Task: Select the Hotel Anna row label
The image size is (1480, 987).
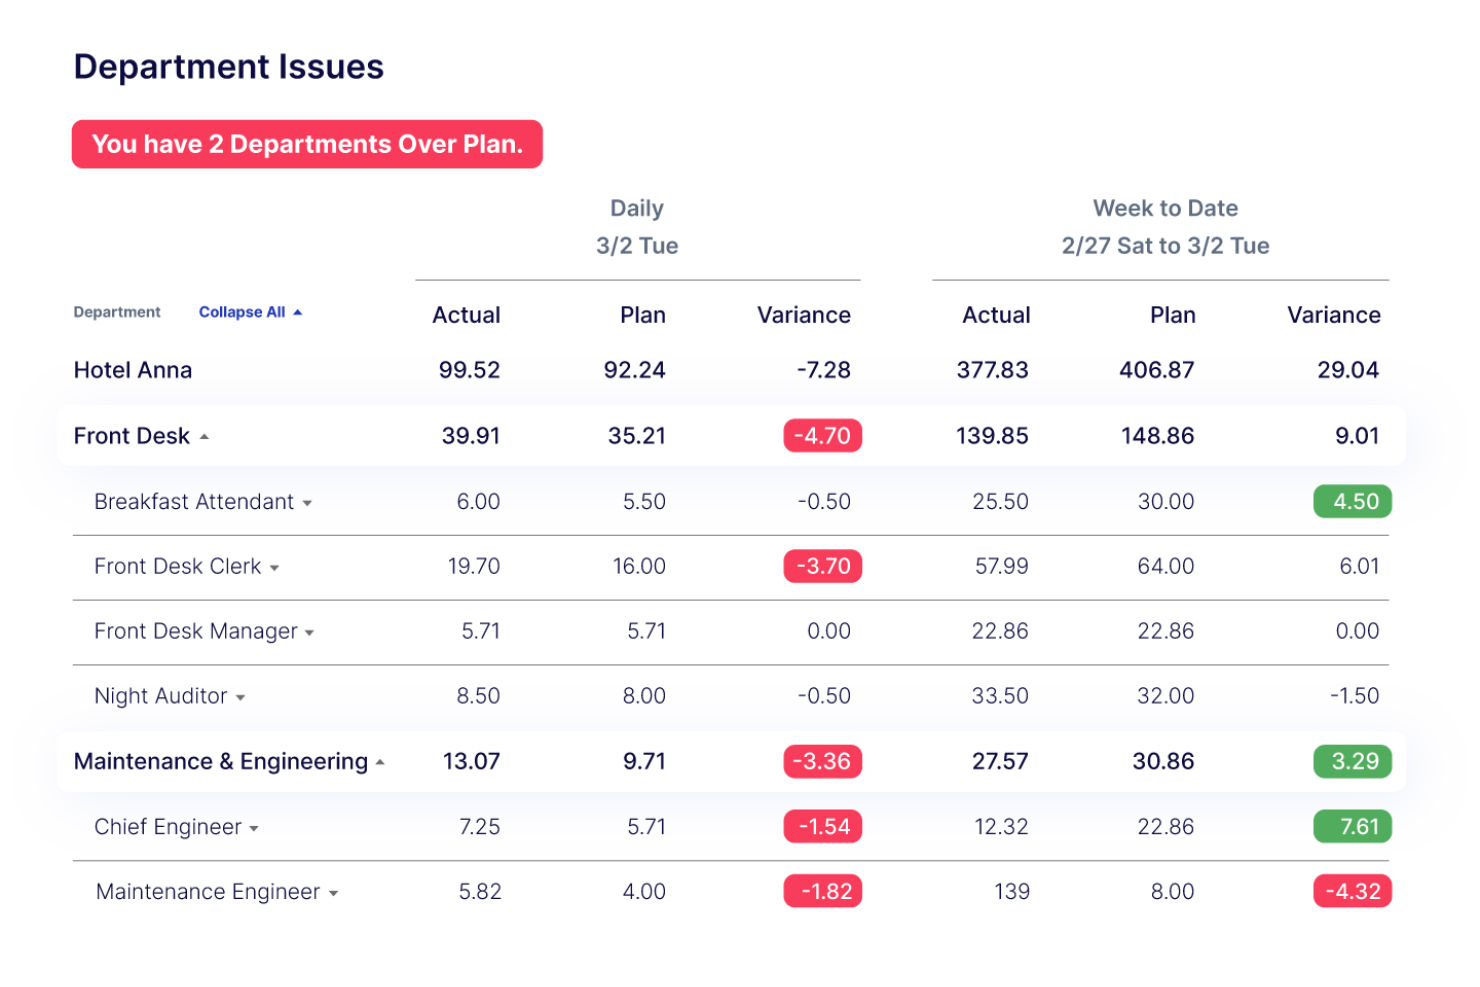Action: (x=133, y=370)
